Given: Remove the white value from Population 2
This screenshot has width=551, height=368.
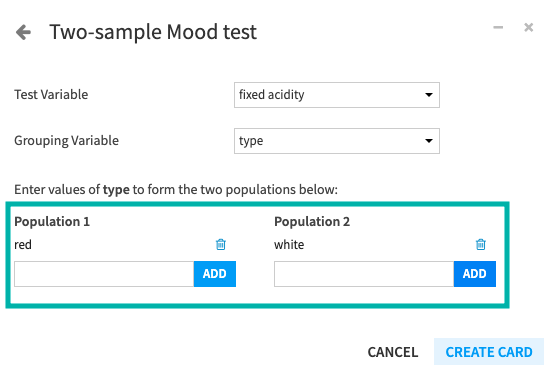Looking at the screenshot, I should click(x=481, y=244).
